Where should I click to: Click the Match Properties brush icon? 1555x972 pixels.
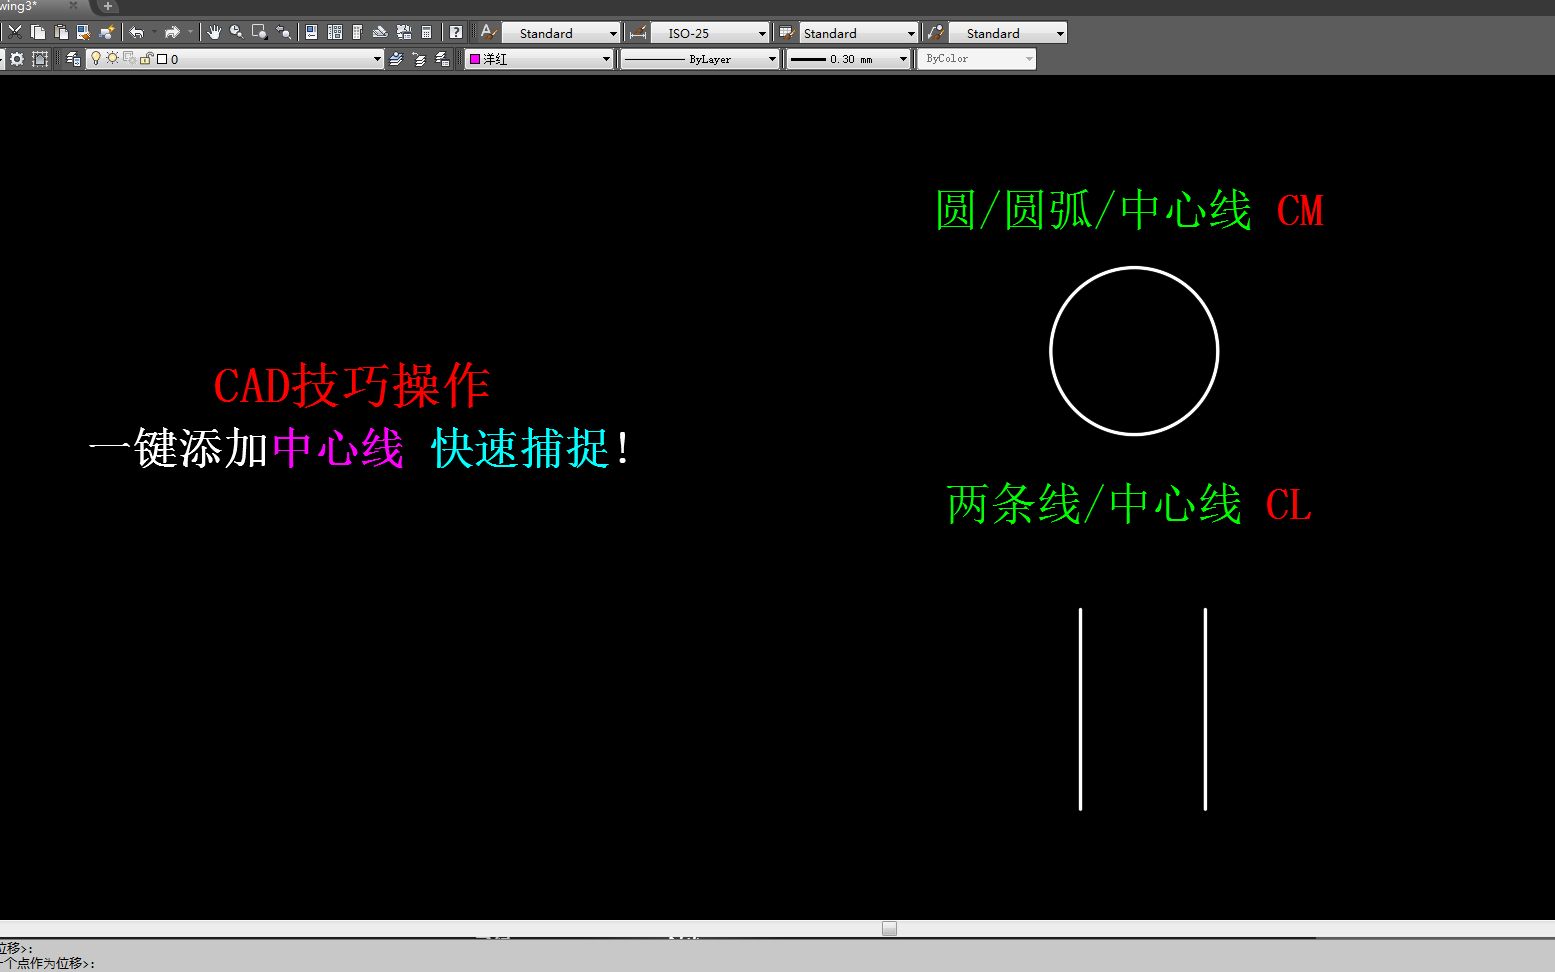tap(84, 32)
